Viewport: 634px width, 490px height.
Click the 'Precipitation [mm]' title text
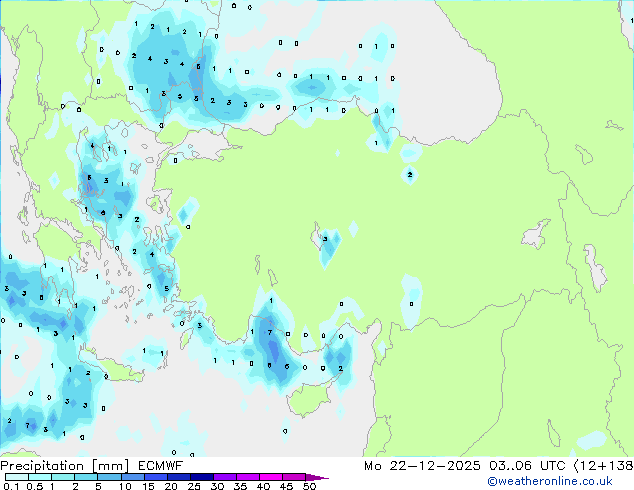[65, 466]
